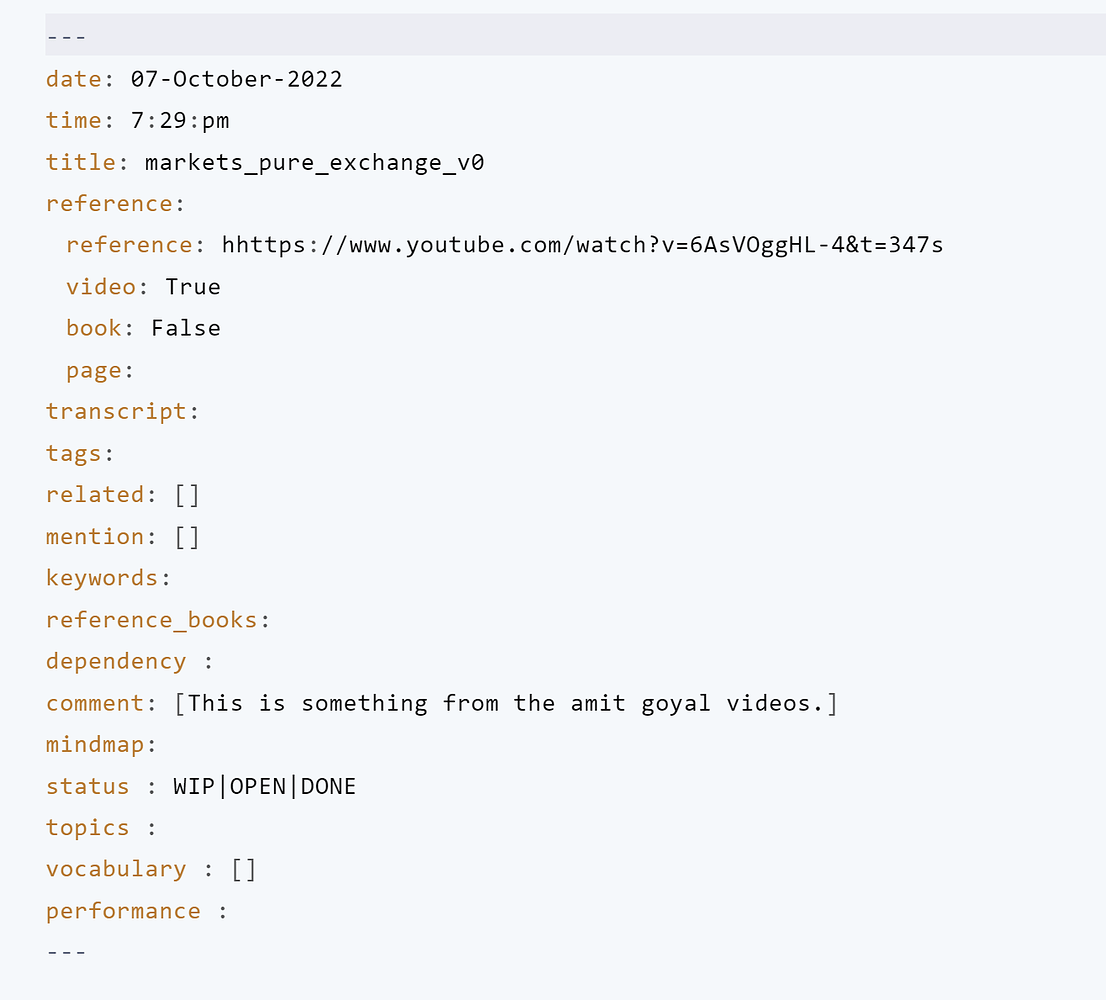1106x1000 pixels.
Task: Click the status value WIP|OPEN|DONE
Action: (264, 787)
